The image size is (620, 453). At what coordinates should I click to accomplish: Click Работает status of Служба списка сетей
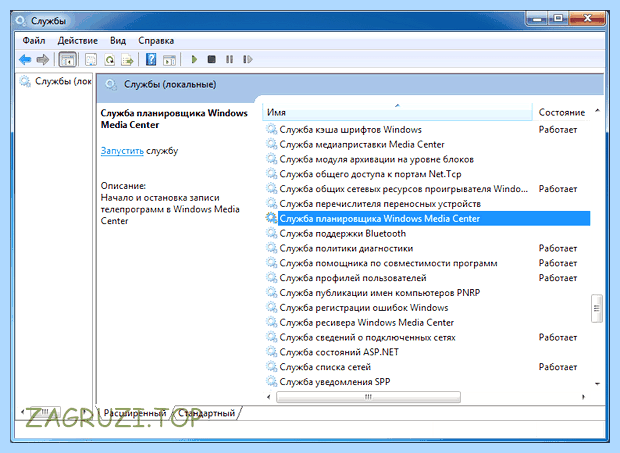(x=558, y=367)
